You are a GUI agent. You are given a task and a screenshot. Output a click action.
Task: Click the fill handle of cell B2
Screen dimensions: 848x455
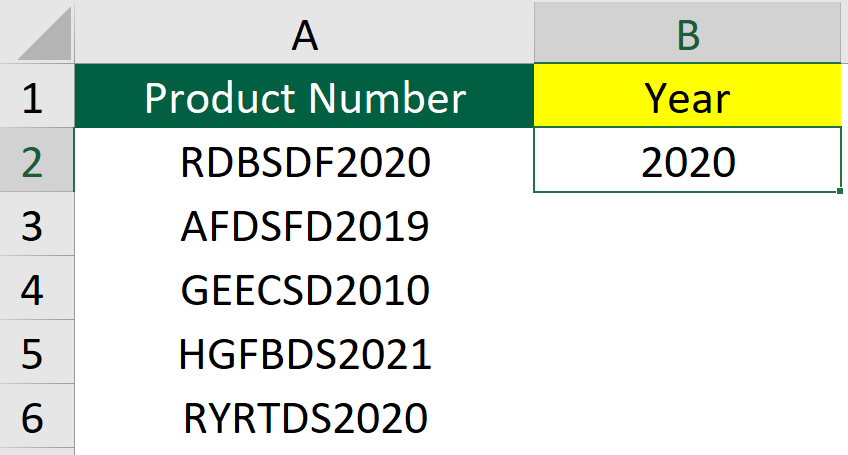pyautogui.click(x=839, y=190)
